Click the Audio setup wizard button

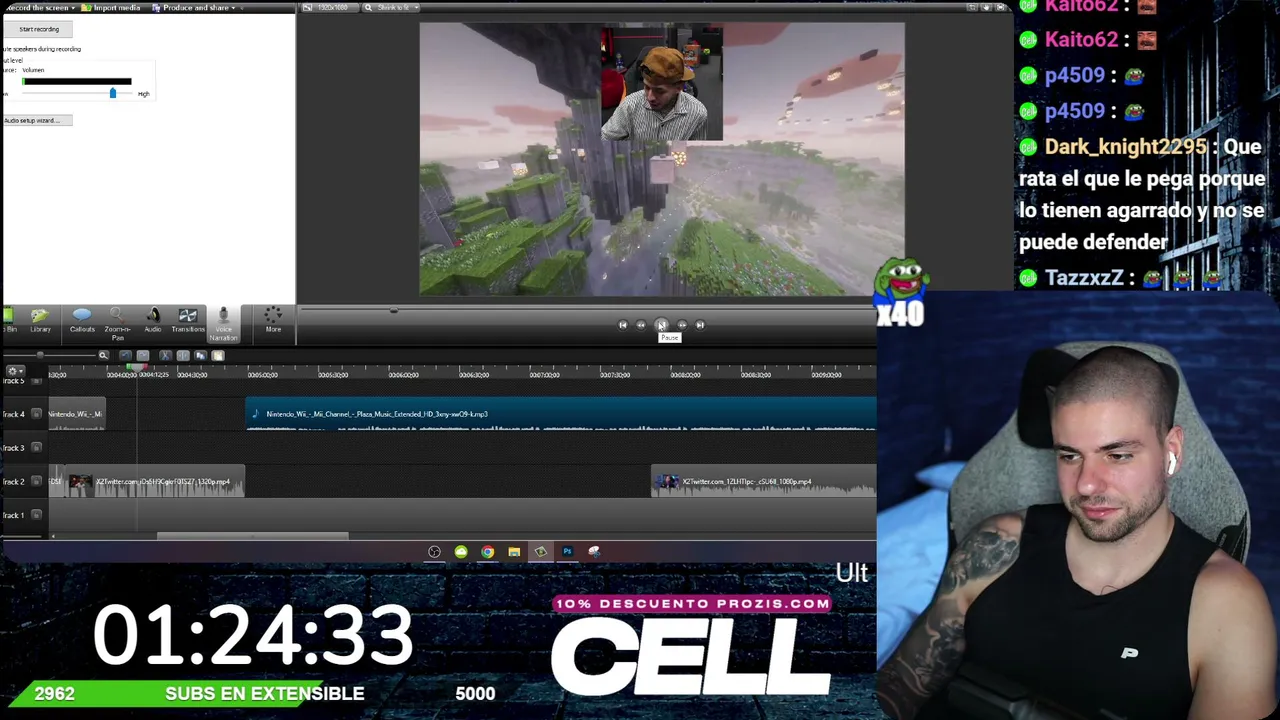click(37, 121)
